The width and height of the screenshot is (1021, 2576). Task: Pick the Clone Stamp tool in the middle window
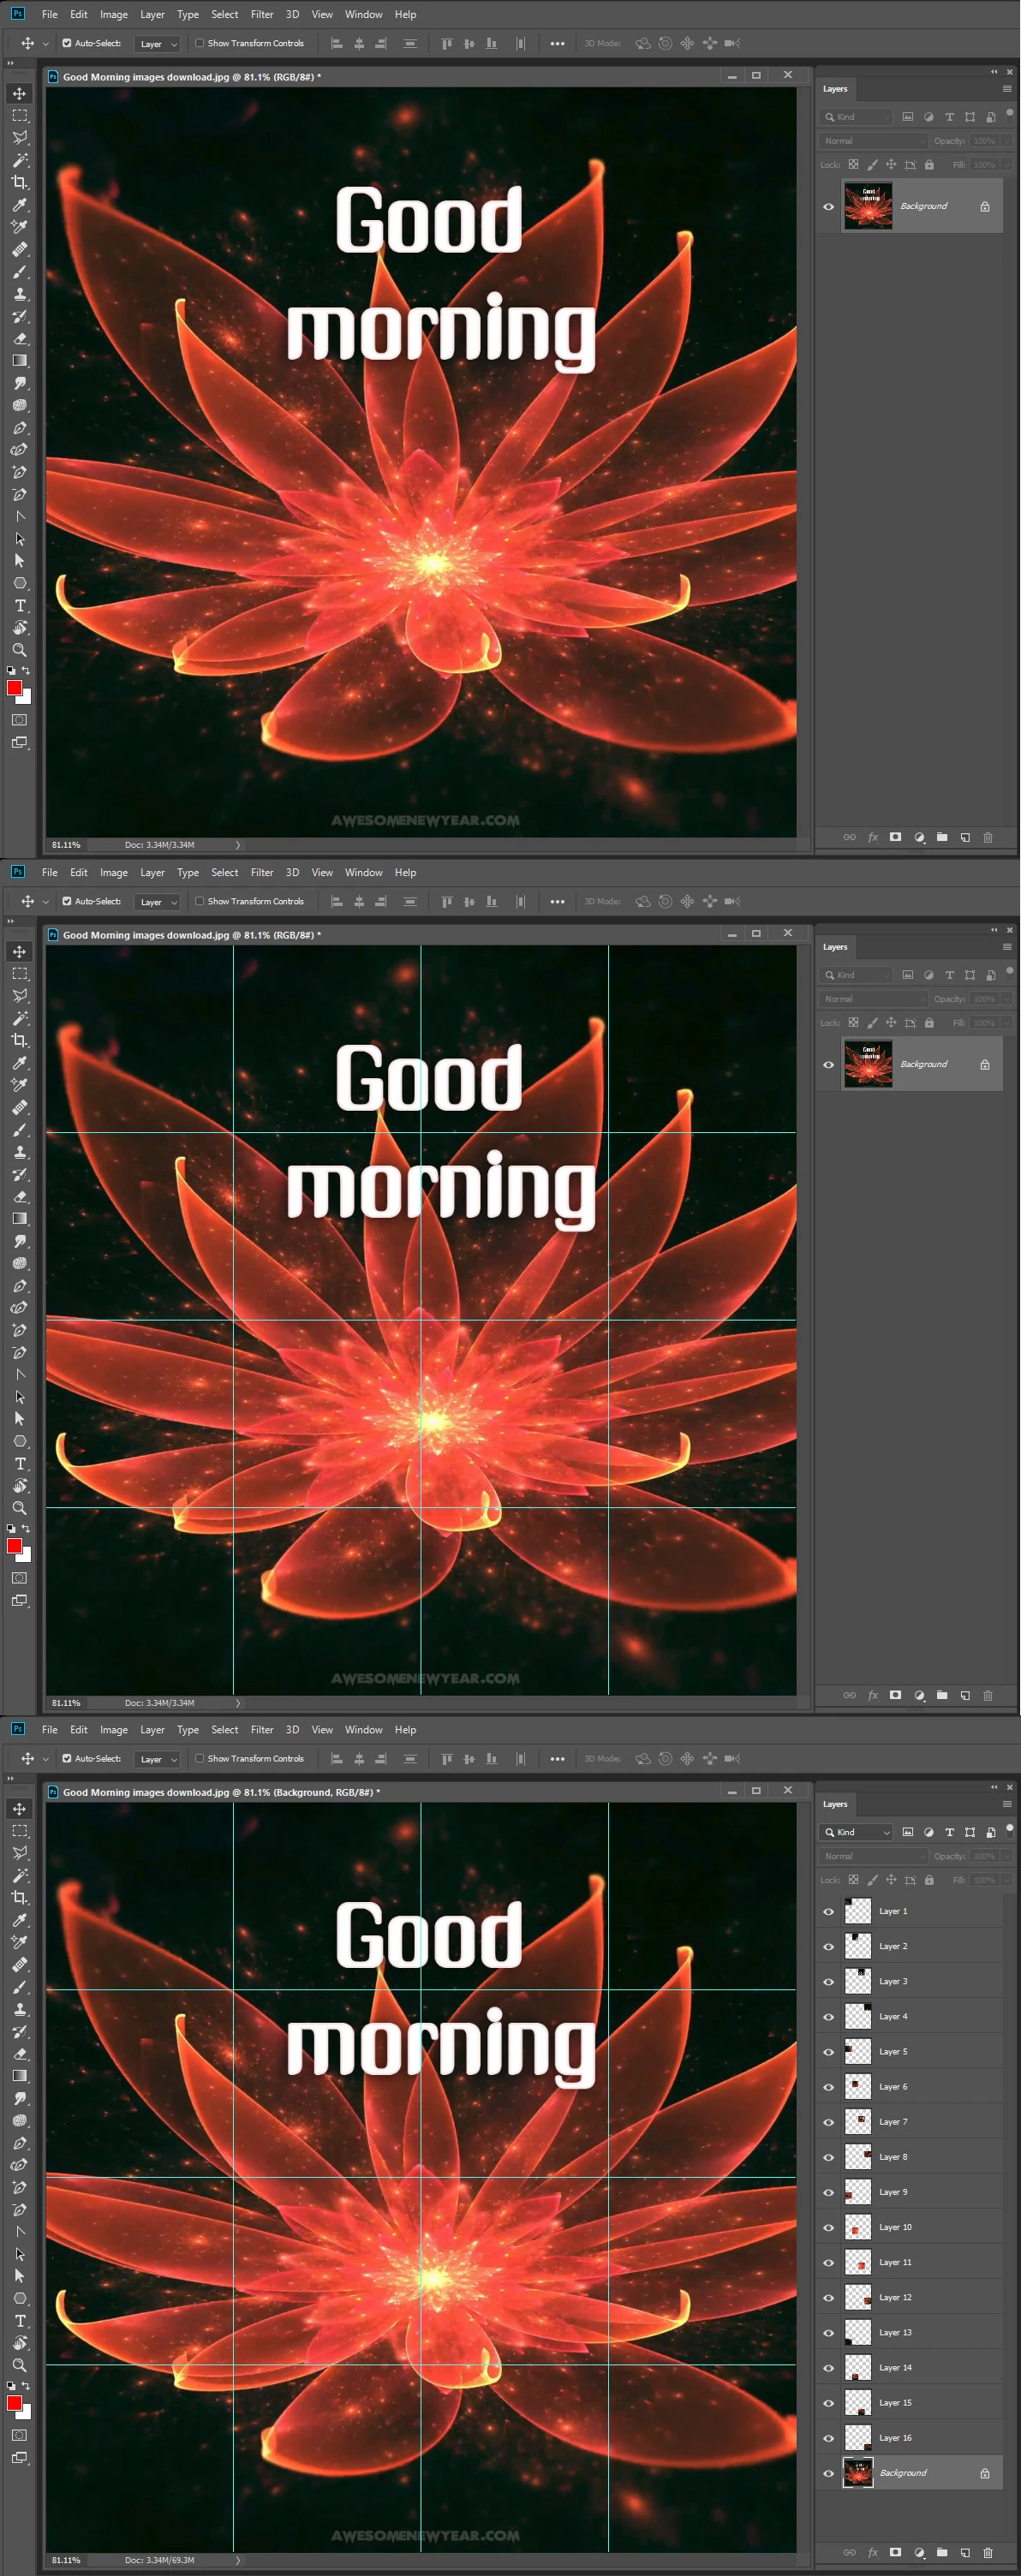[19, 1152]
